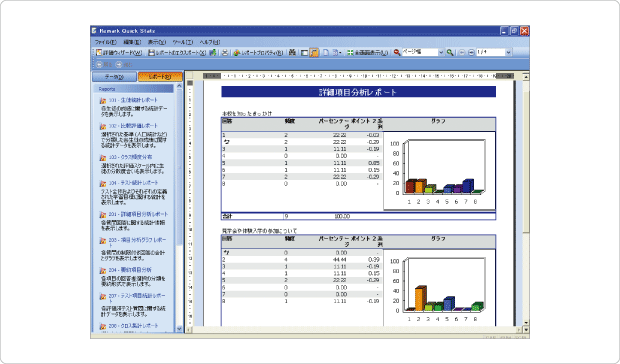This screenshot has height=364, width=620.
Task: Open the 207 - テスト項目統計レポート link
Action: point(137,298)
